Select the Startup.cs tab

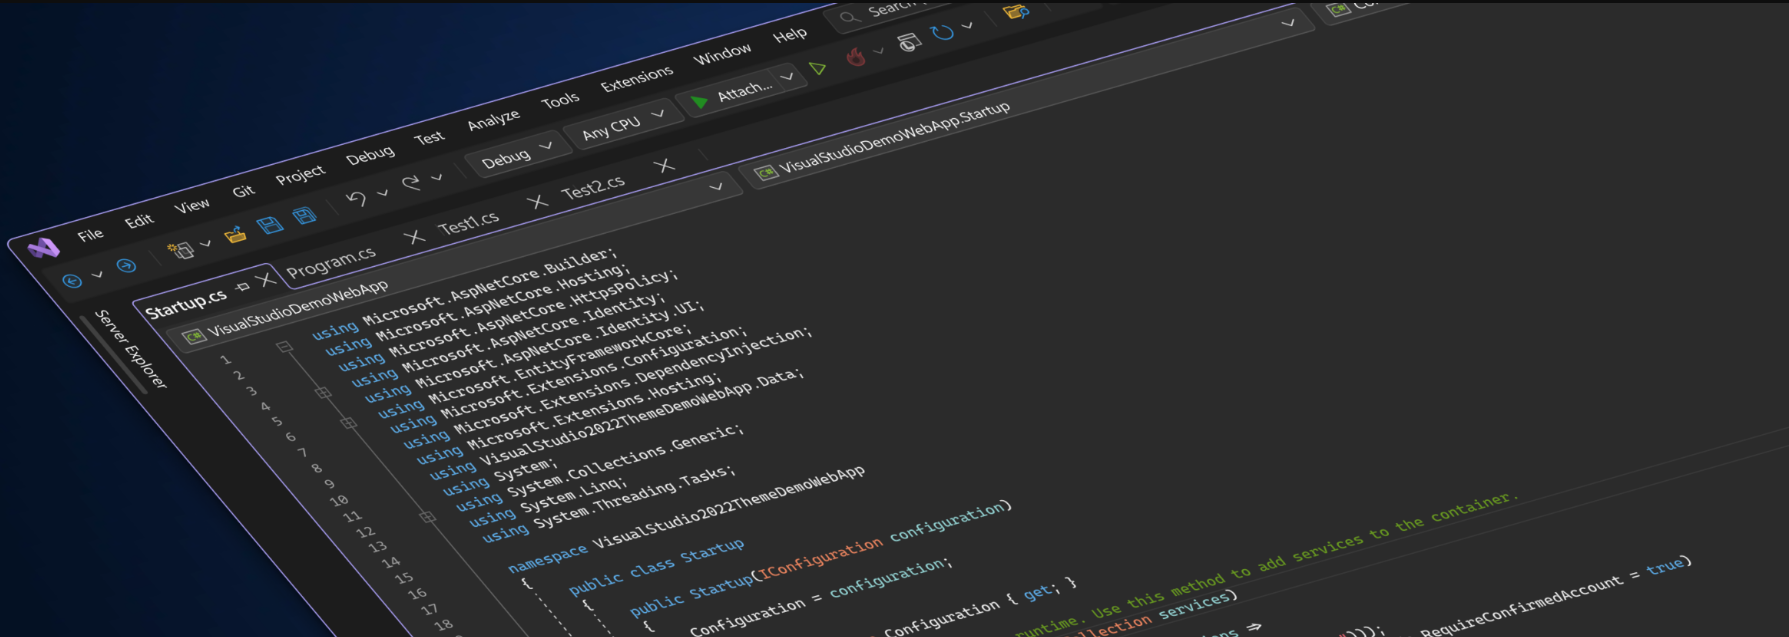coord(186,304)
